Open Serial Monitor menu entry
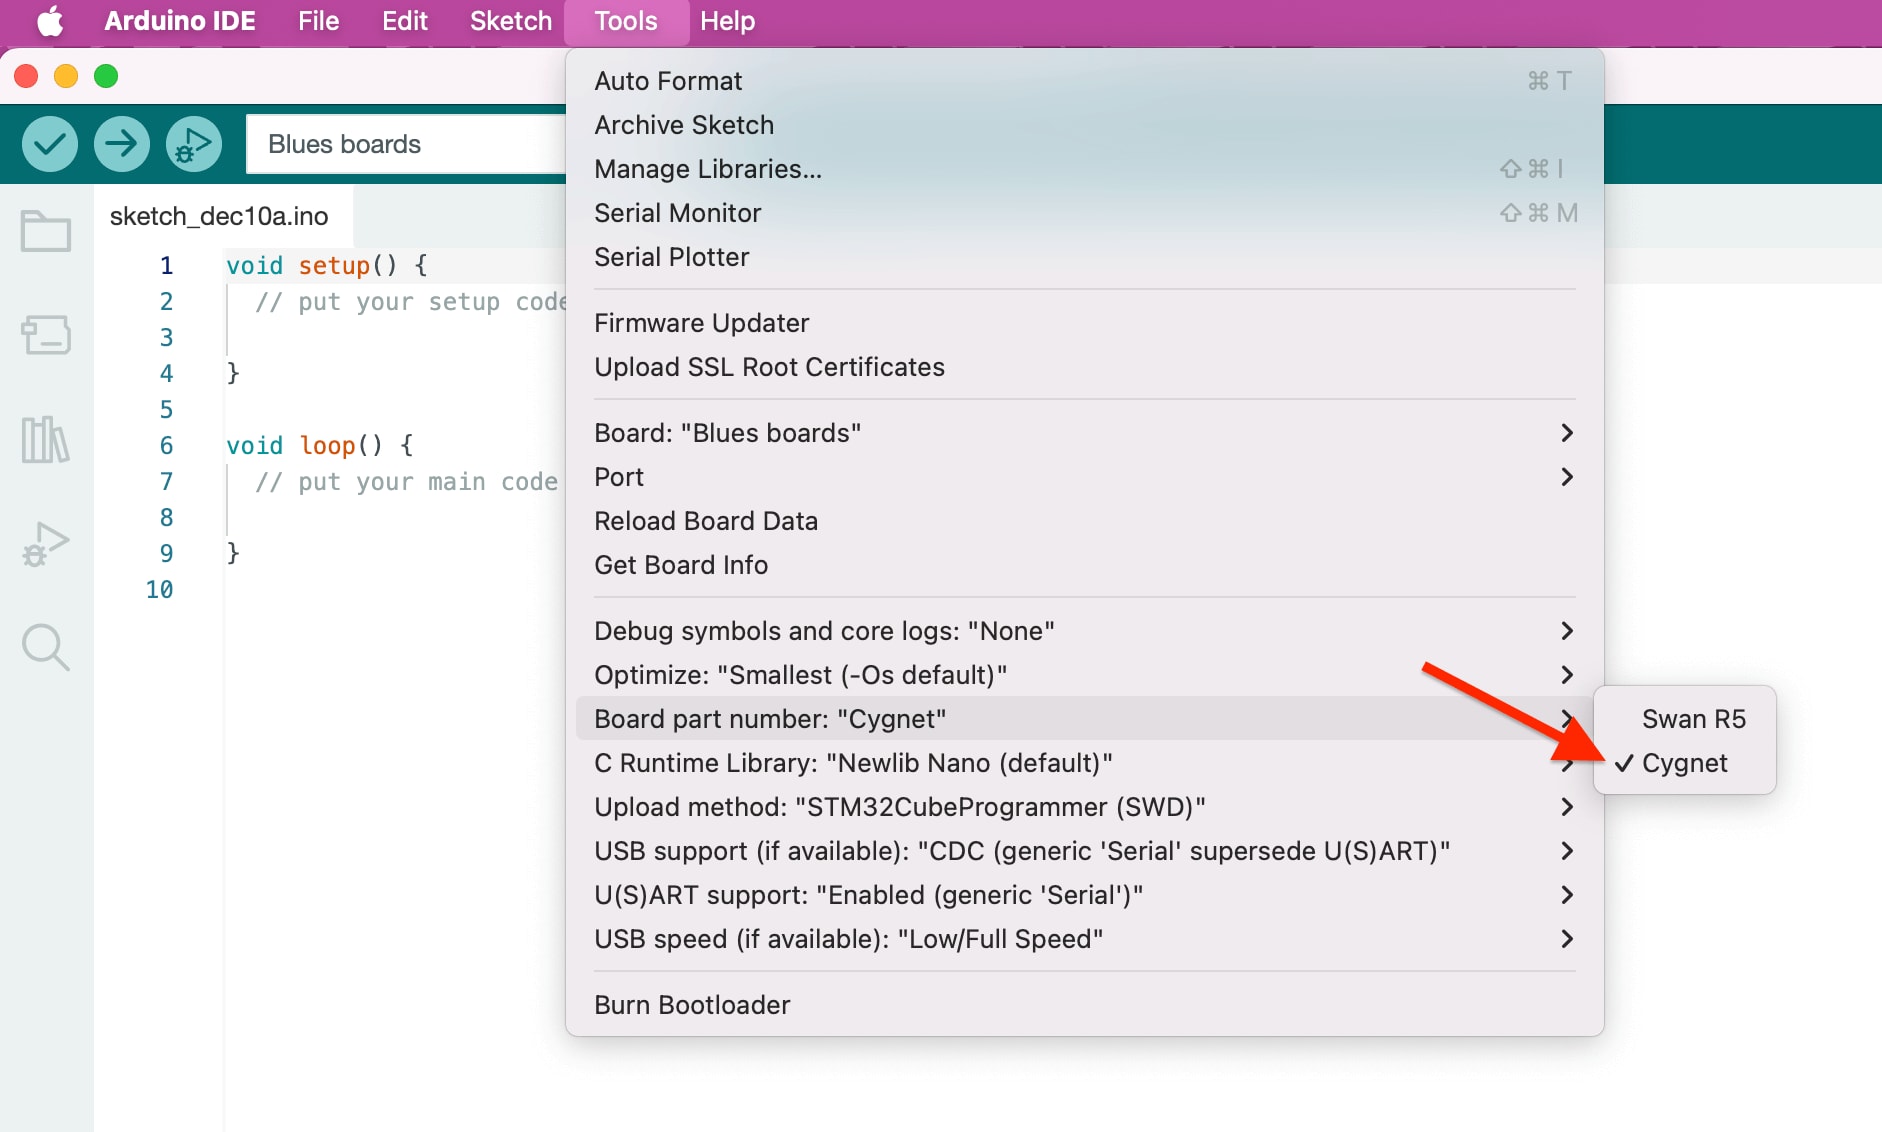The height and width of the screenshot is (1132, 1882). pos(1085,213)
